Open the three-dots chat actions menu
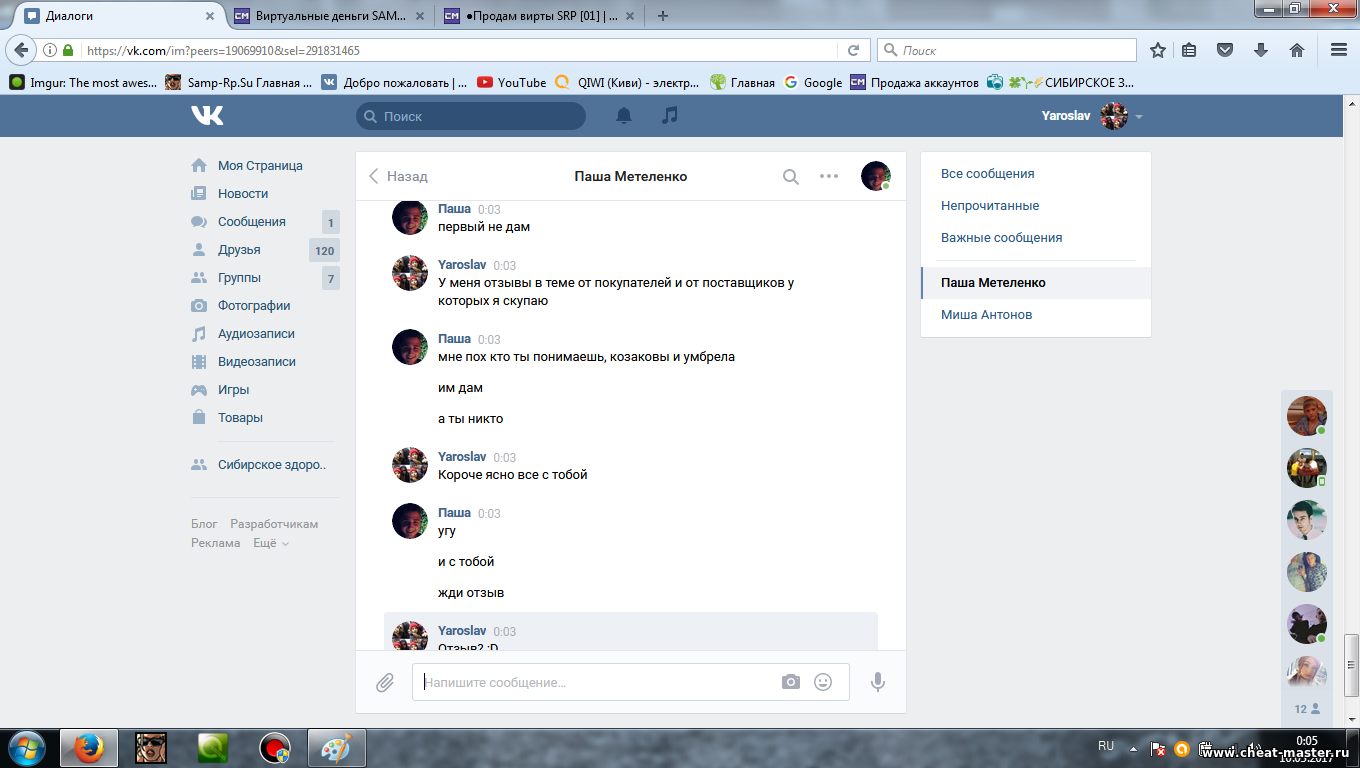Viewport: 1360px width, 768px height. (829, 176)
